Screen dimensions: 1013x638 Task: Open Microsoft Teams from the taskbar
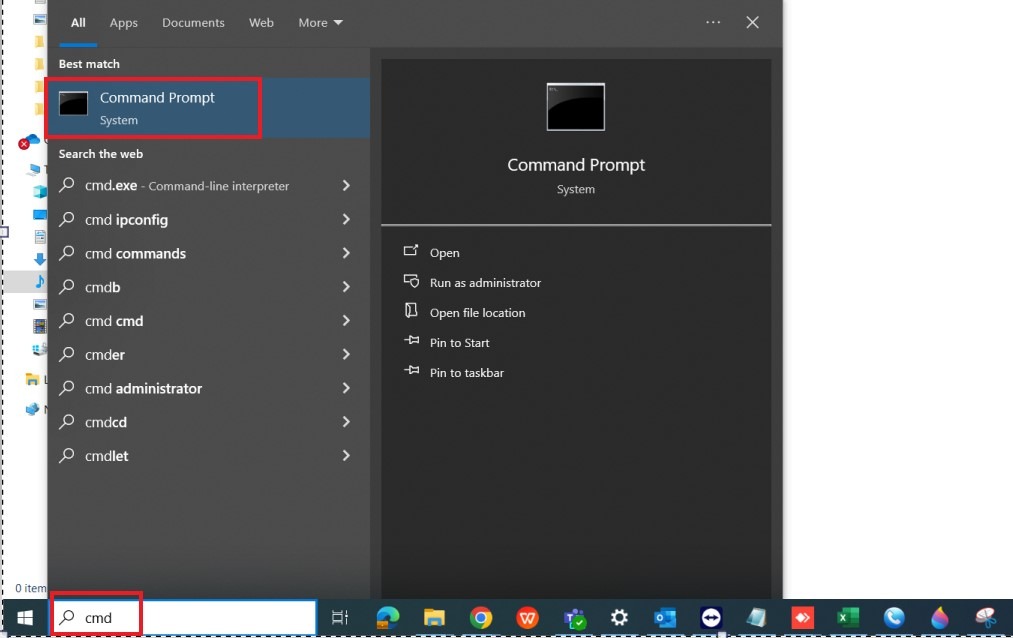pyautogui.click(x=575, y=618)
